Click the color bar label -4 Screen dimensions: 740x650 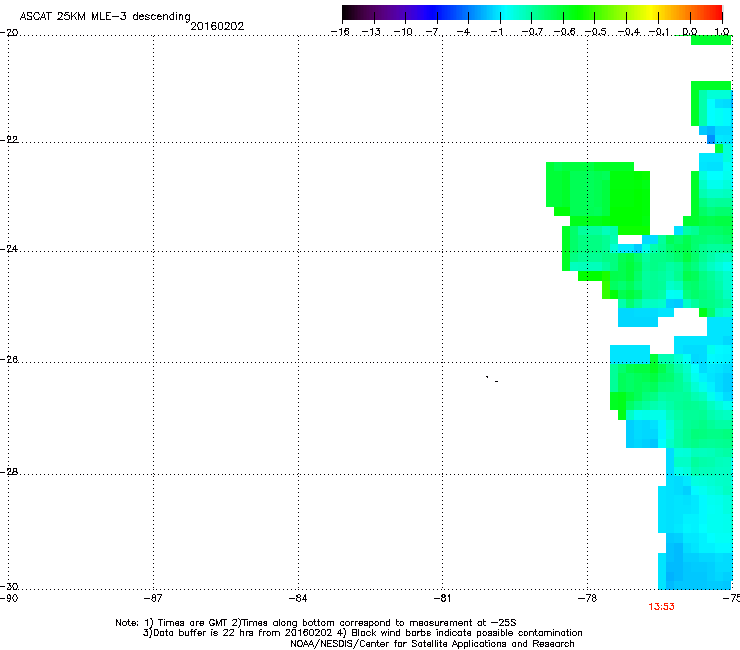463,32
